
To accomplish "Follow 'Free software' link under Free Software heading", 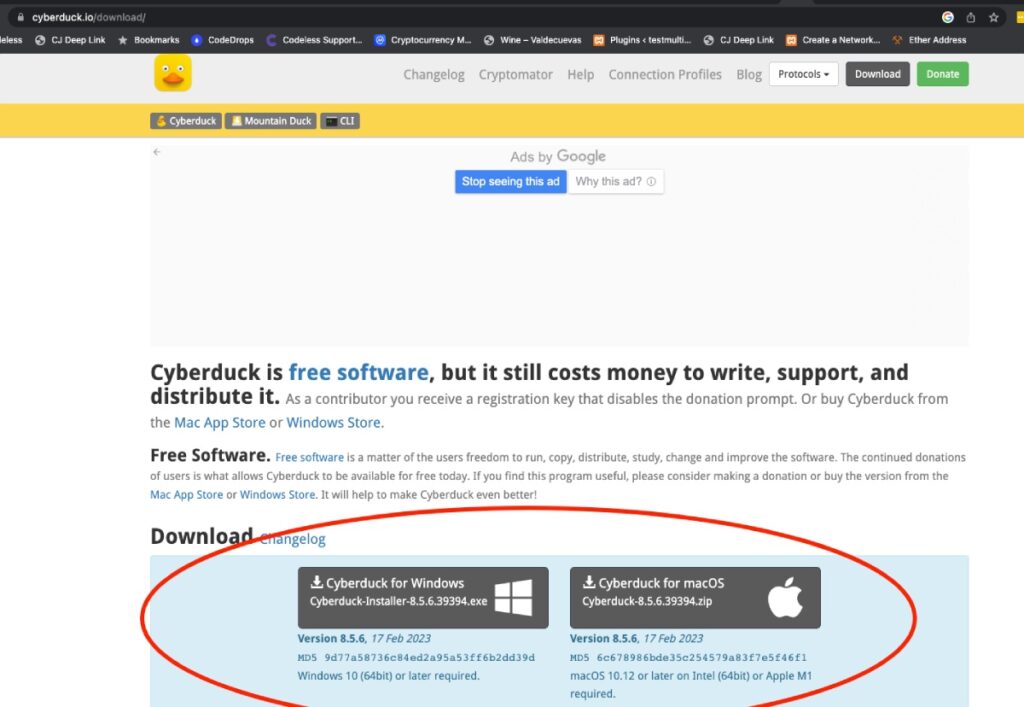I will pos(310,457).
